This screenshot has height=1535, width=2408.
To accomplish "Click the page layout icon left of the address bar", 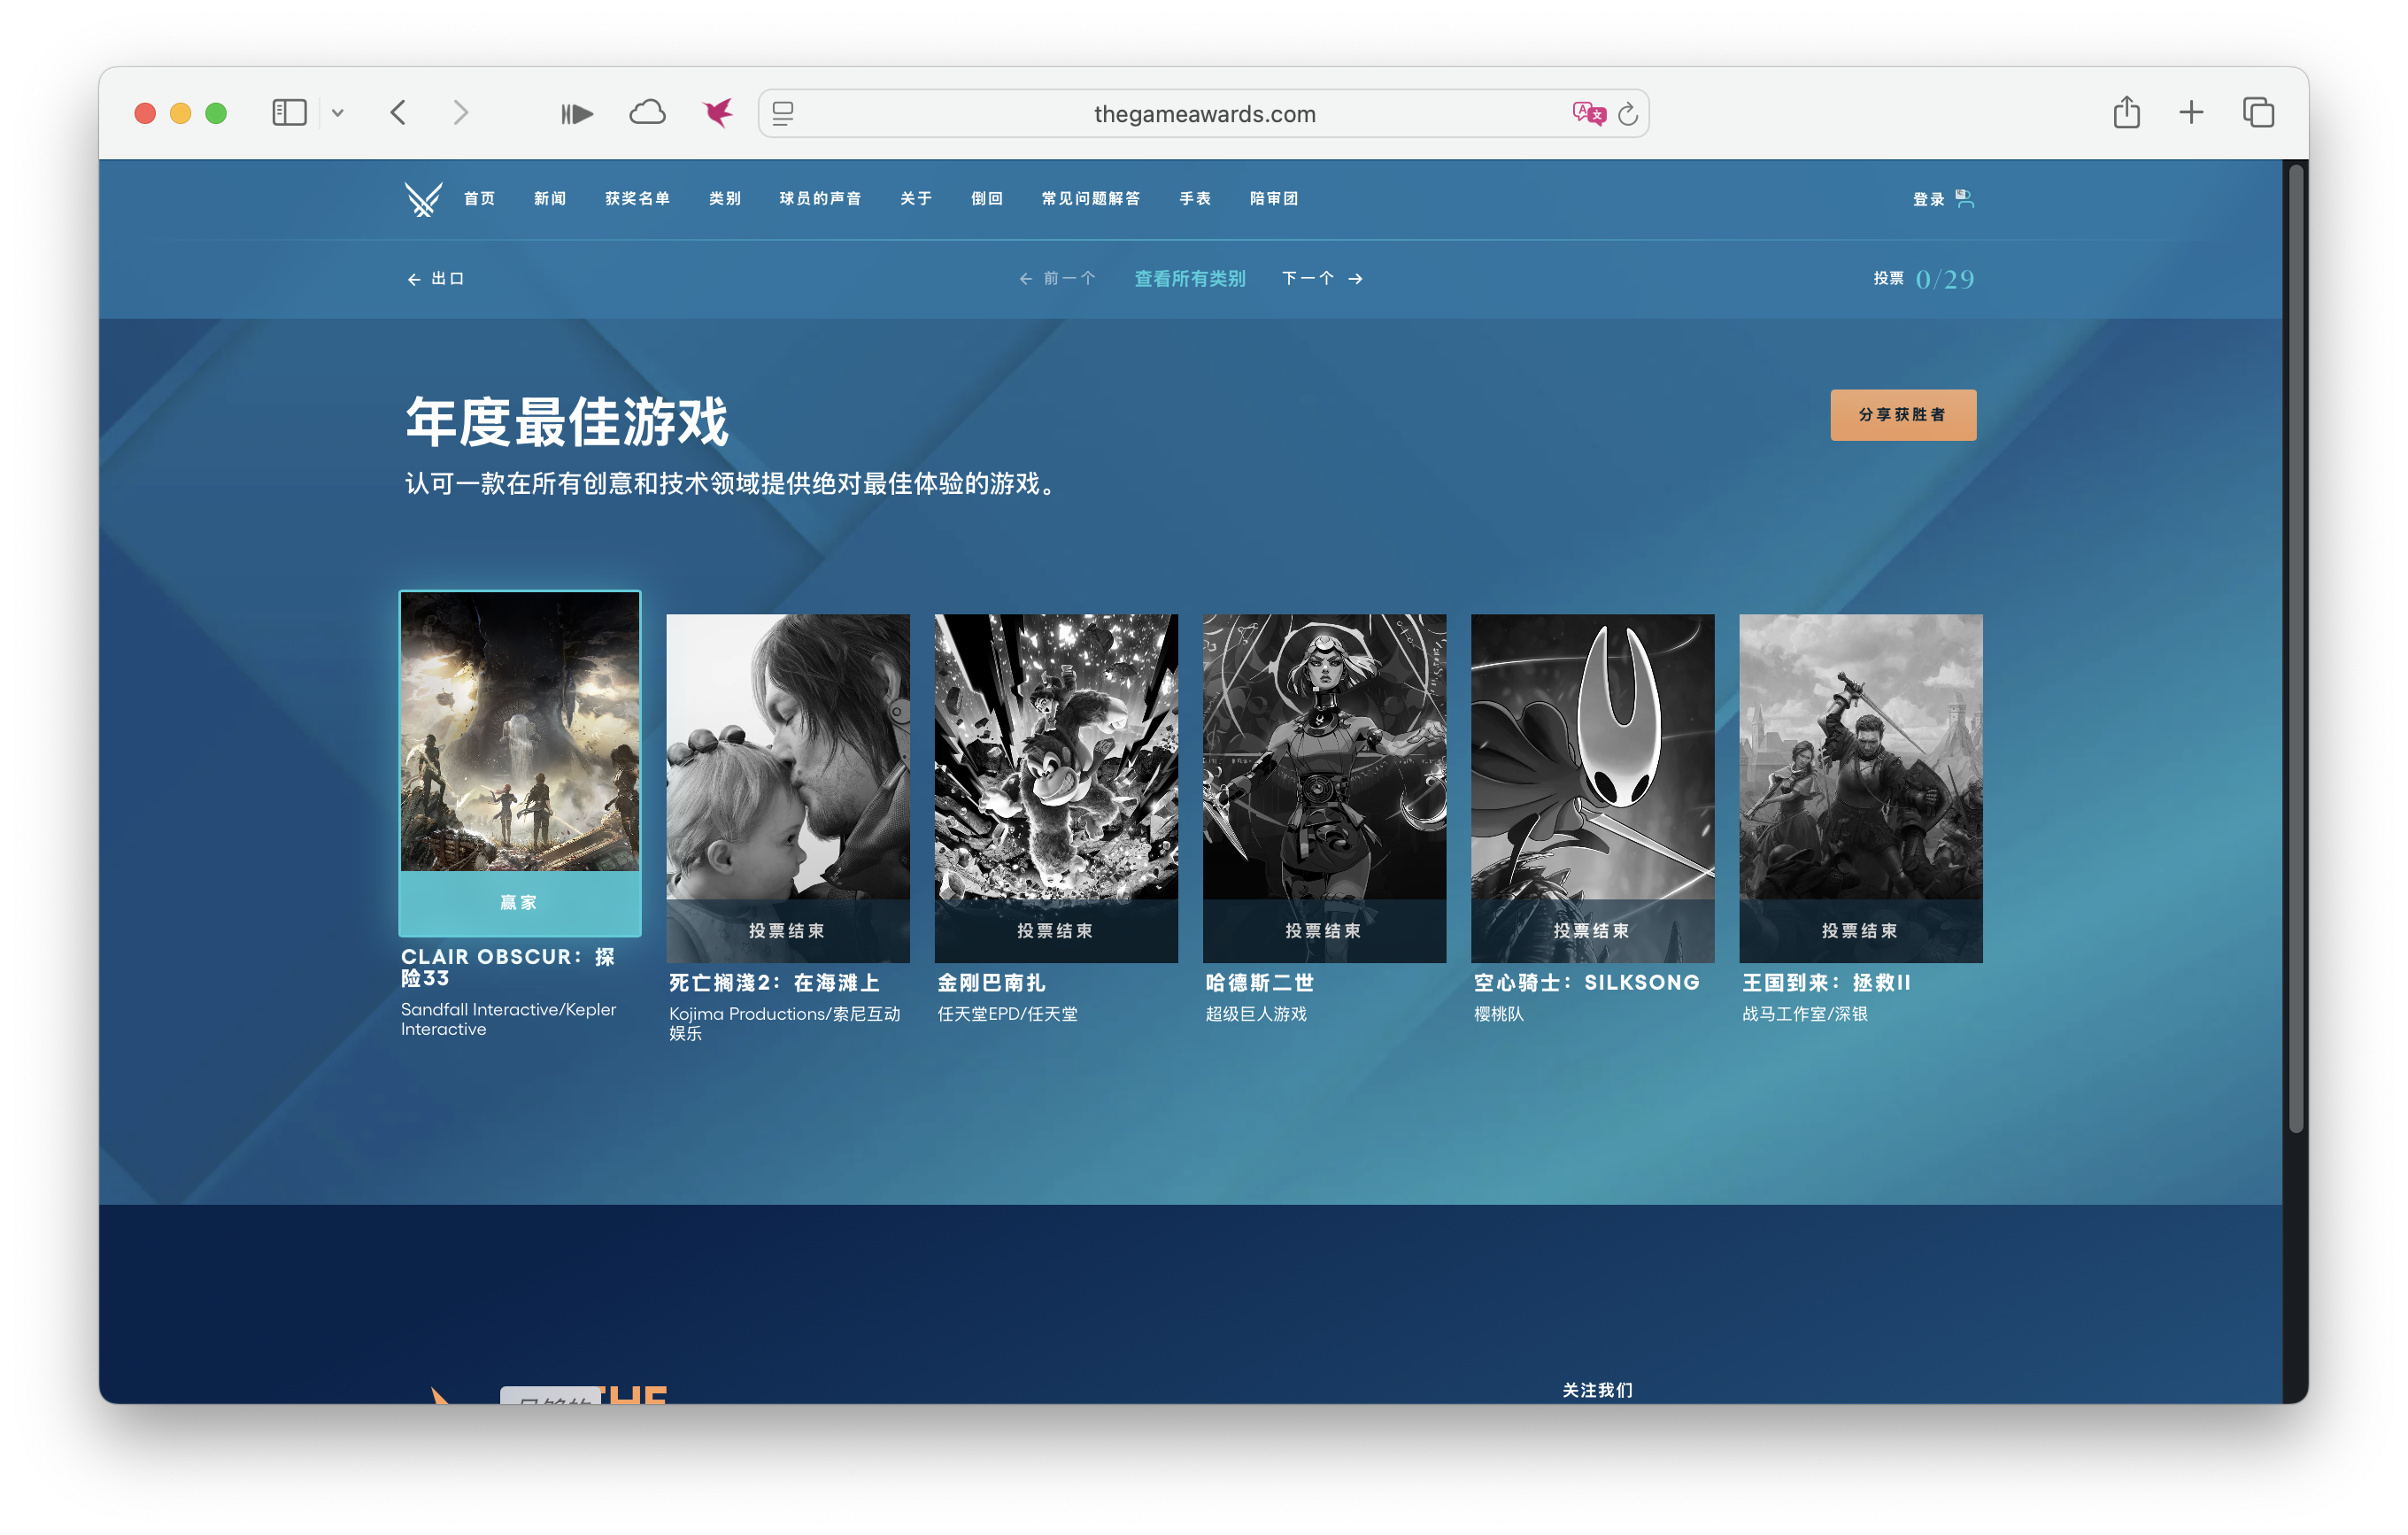I will coord(785,113).
